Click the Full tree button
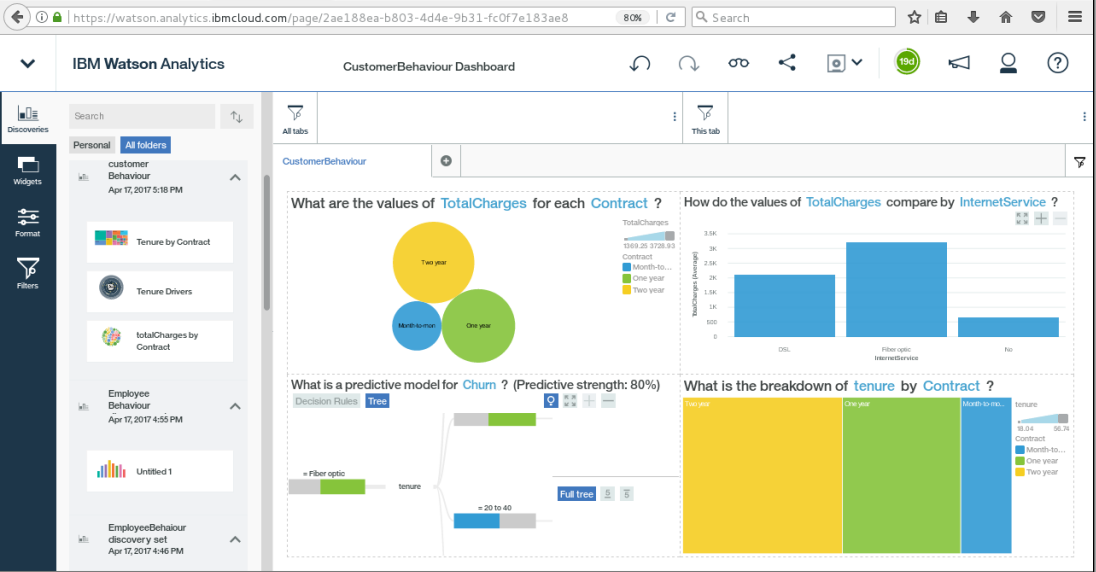The width and height of the screenshot is (1096, 572). coord(577,494)
